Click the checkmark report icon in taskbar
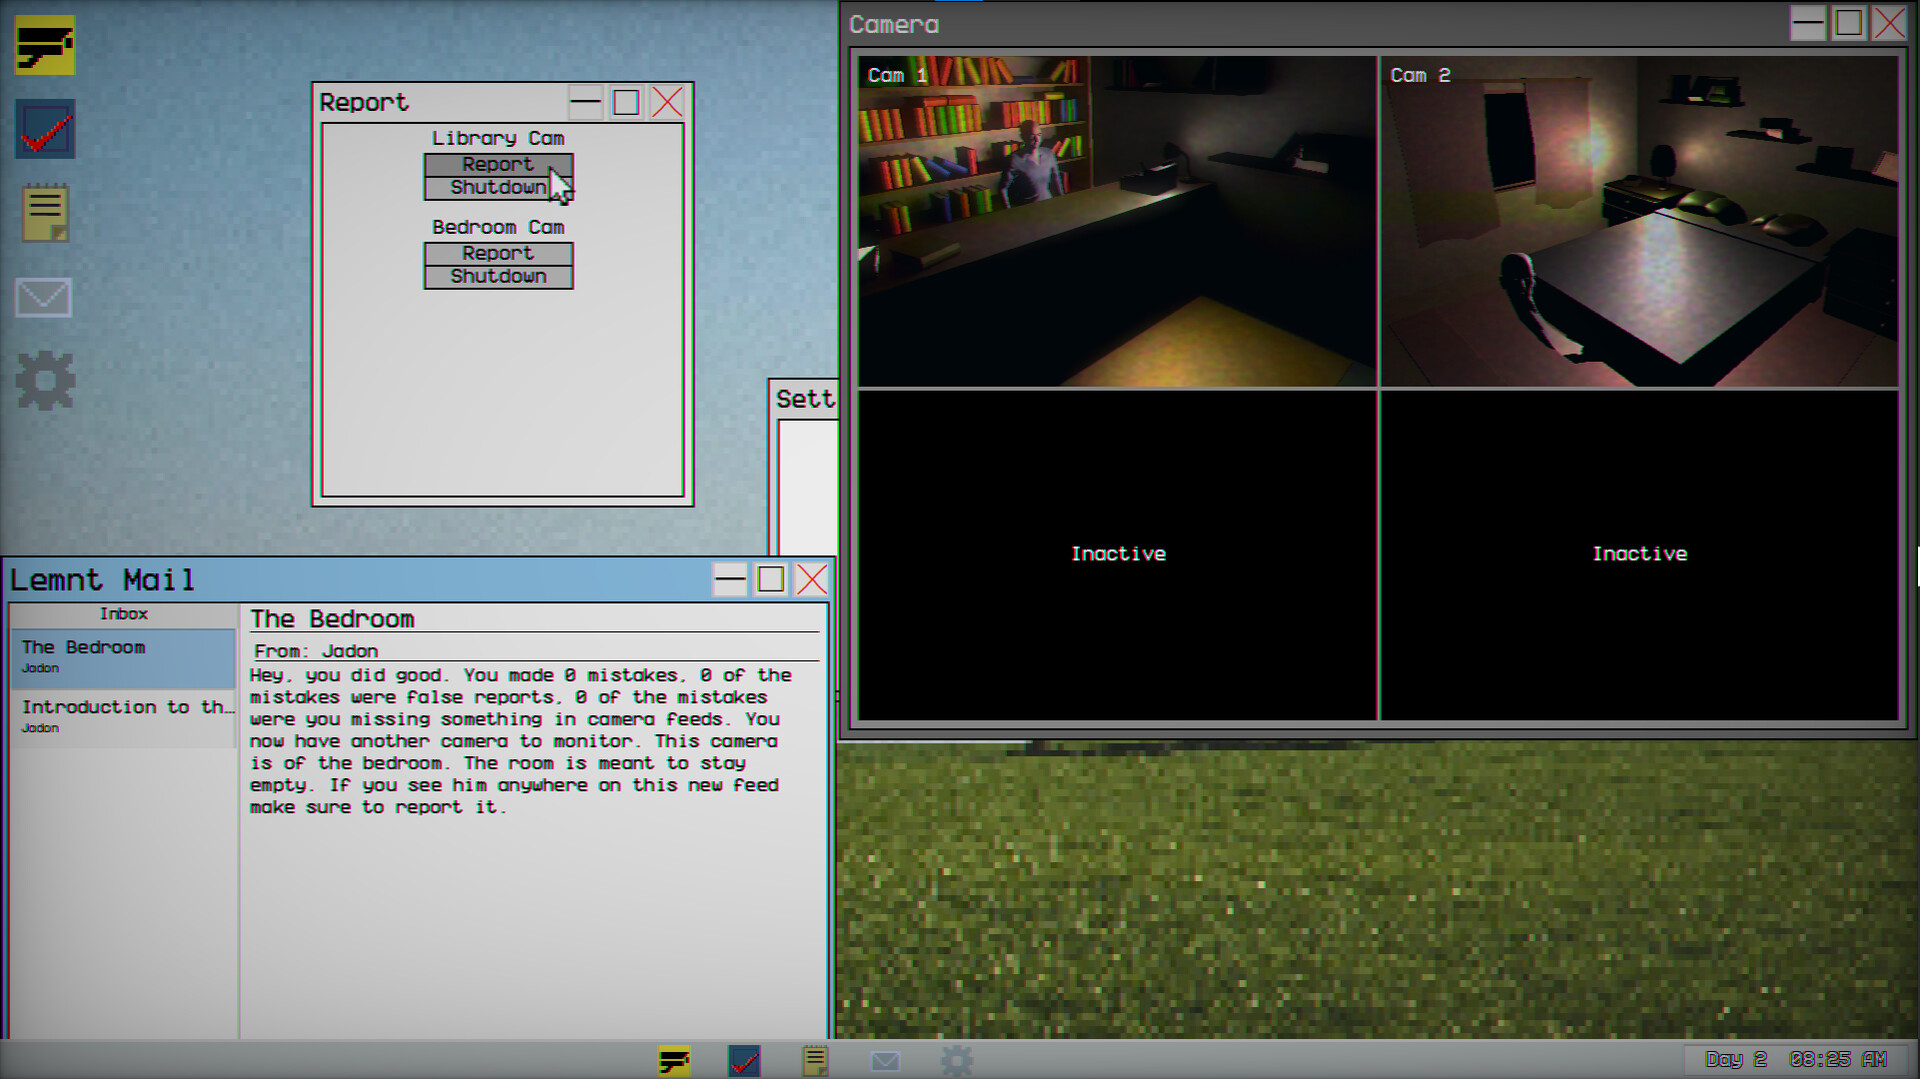 point(744,1060)
